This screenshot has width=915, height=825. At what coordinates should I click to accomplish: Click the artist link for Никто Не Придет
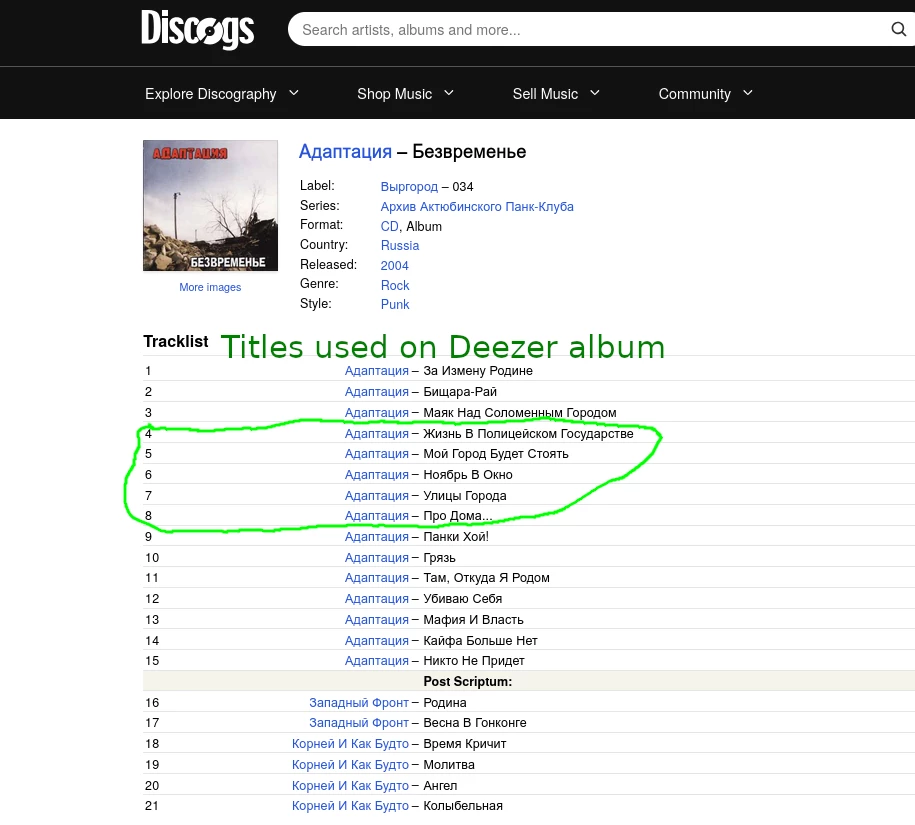coord(376,660)
